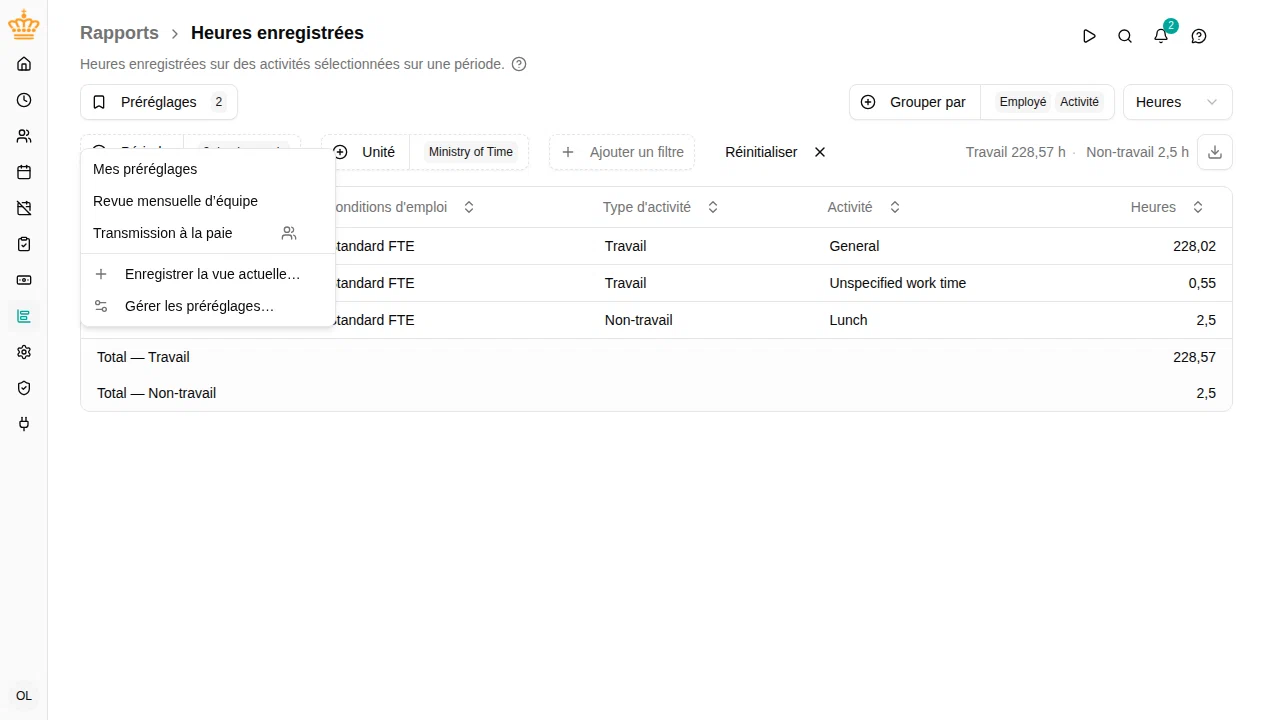Open the clock time tracking icon
Image resolution: width=1280 pixels, height=720 pixels.
tap(24, 100)
